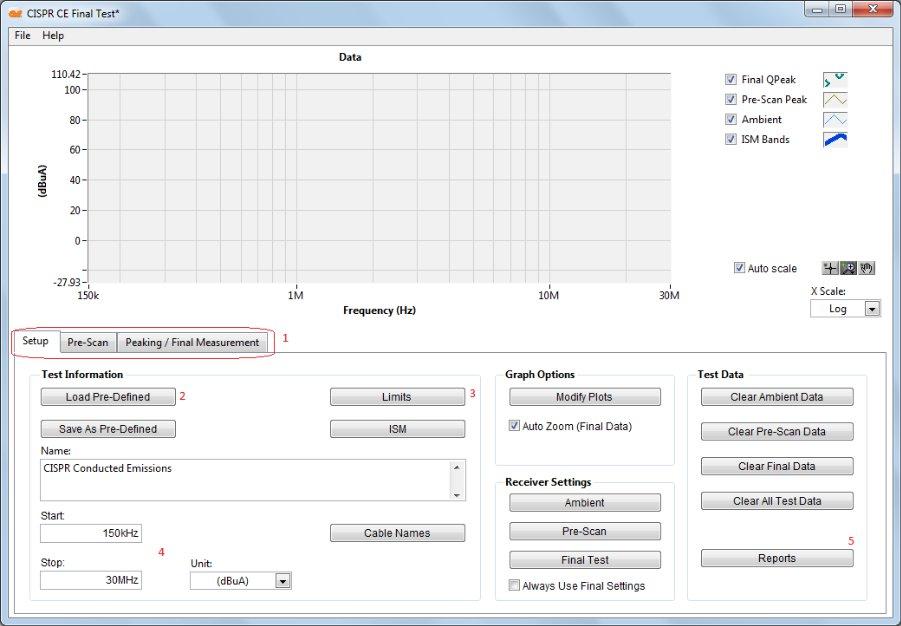Open the File menu
This screenshot has height=626, width=901.
click(22, 36)
